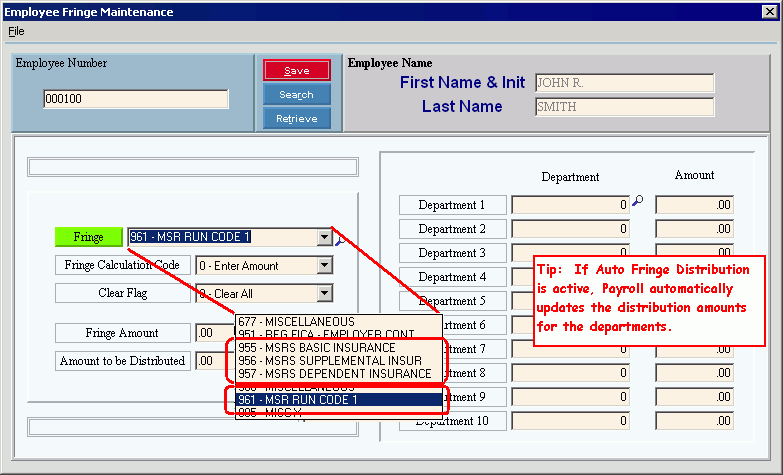Close the Employee Fringe Maintenance window

pyautogui.click(x=770, y=12)
